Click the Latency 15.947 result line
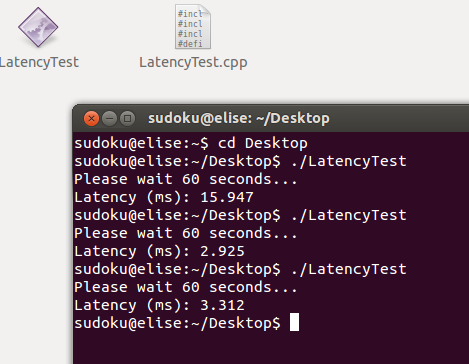 [x=164, y=197]
